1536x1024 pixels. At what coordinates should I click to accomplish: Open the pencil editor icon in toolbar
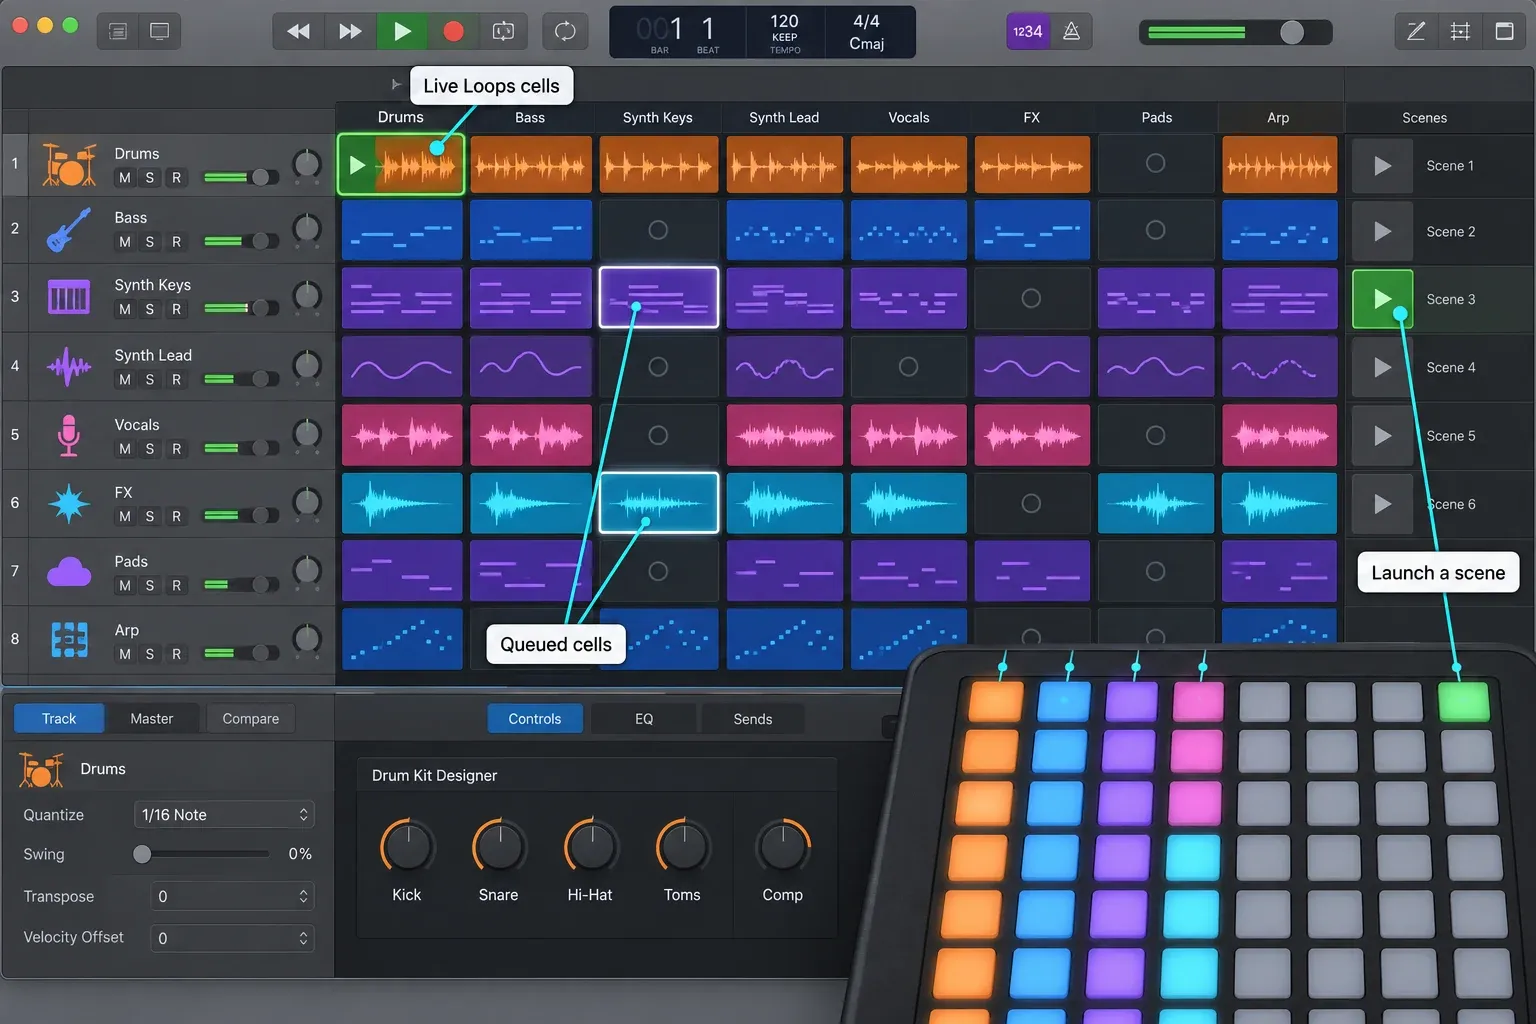click(x=1416, y=31)
